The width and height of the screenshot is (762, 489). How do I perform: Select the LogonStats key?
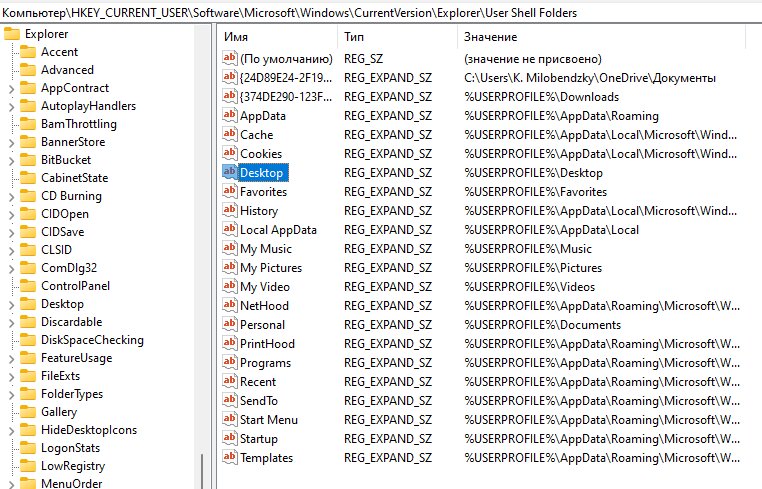point(70,448)
